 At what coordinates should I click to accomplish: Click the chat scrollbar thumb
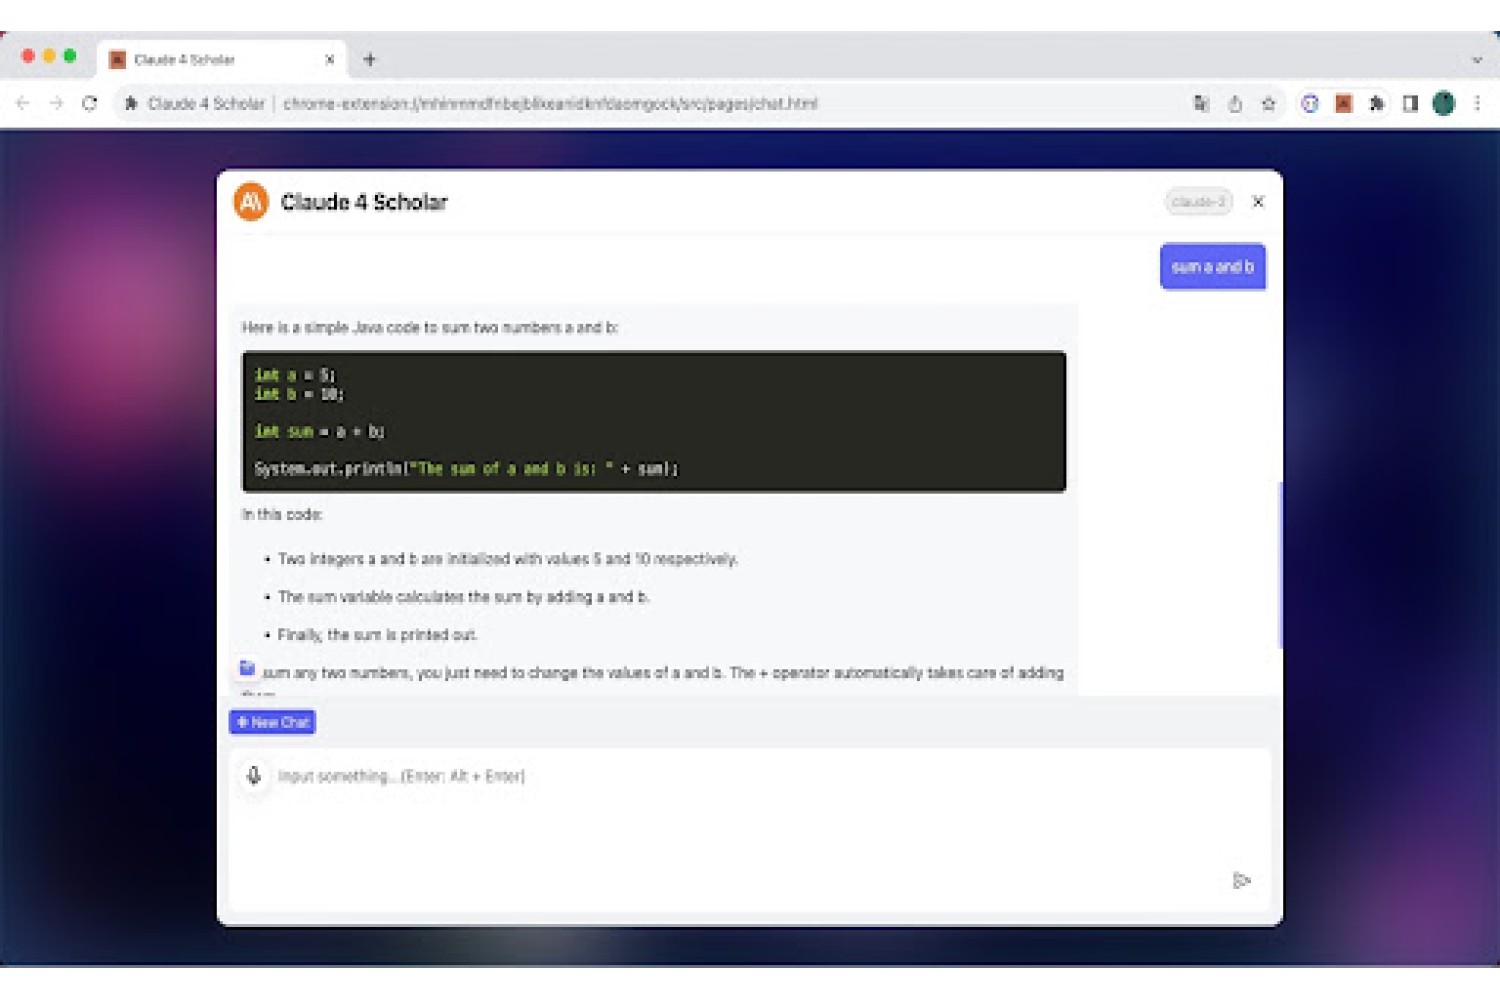tap(1280, 565)
